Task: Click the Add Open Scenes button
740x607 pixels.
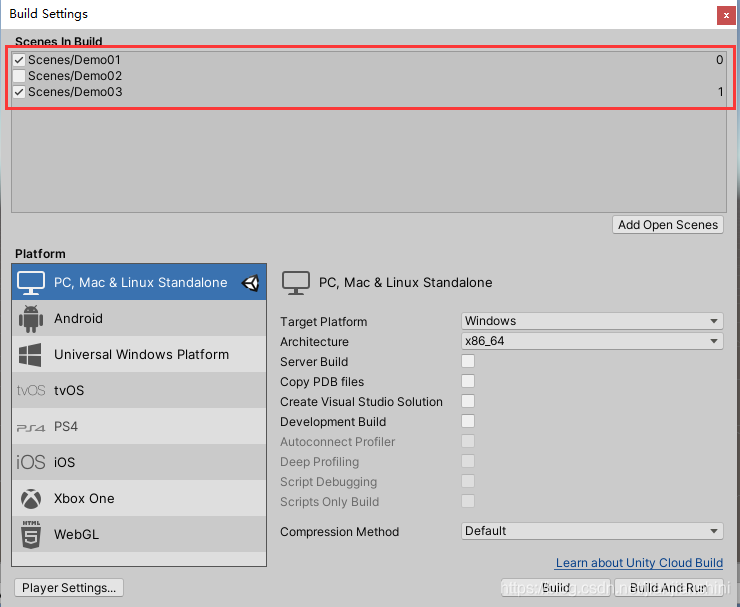Action: (x=668, y=225)
